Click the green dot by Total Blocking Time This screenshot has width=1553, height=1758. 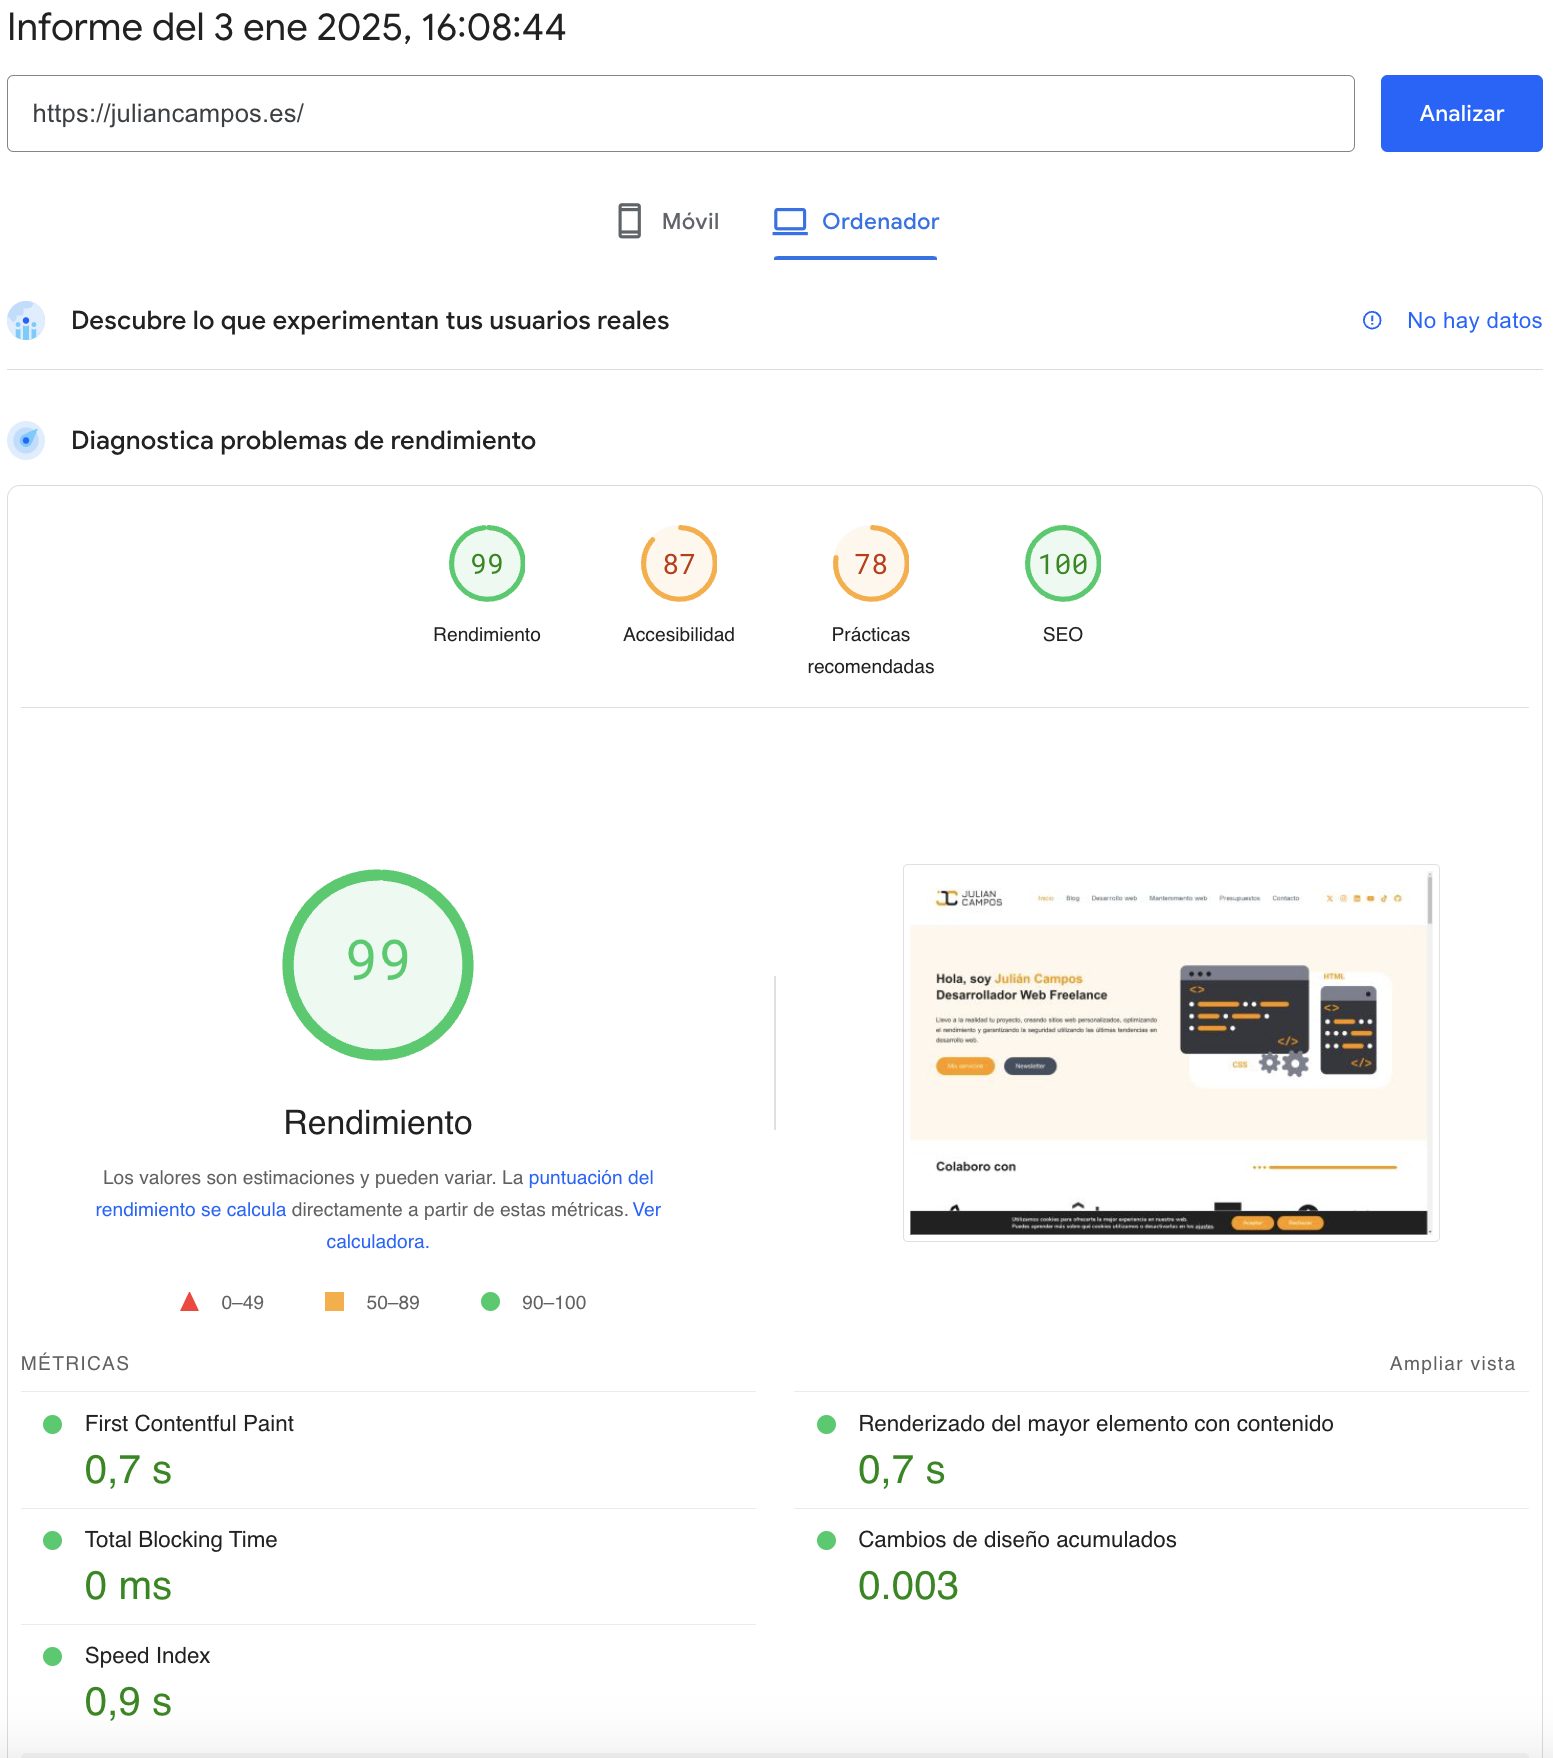pos(53,1540)
